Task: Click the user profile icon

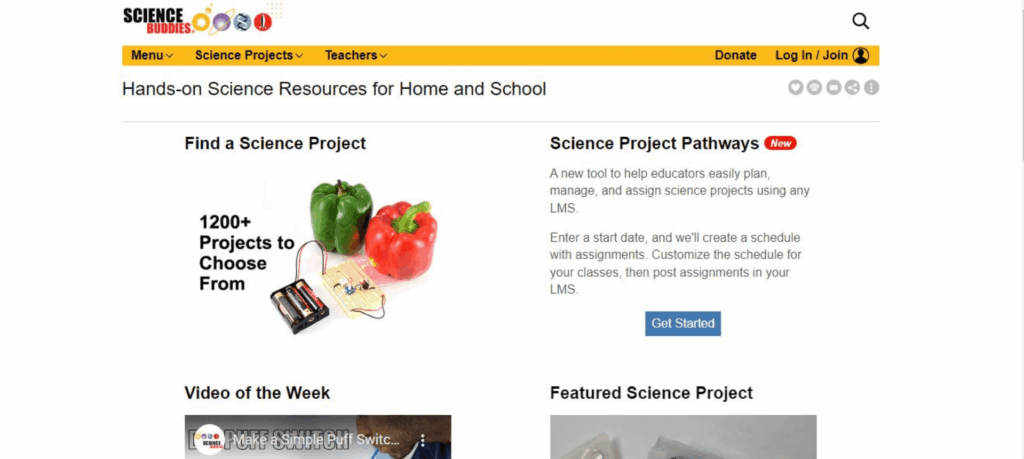Action: pyautogui.click(x=861, y=56)
